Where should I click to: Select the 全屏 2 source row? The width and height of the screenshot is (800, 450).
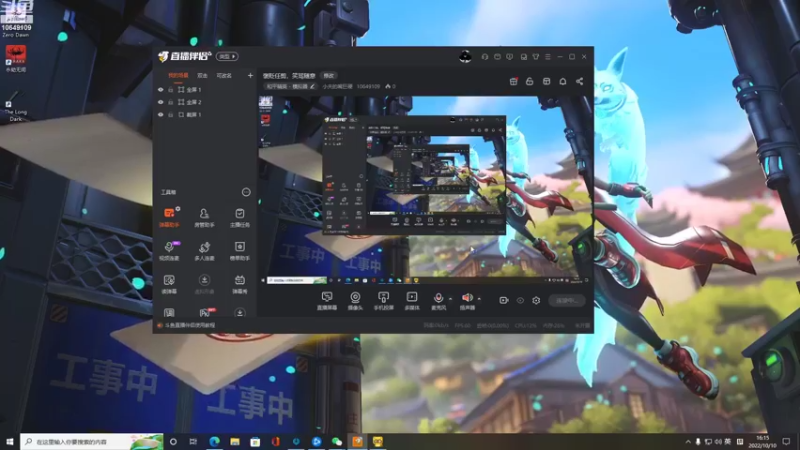pos(205,102)
